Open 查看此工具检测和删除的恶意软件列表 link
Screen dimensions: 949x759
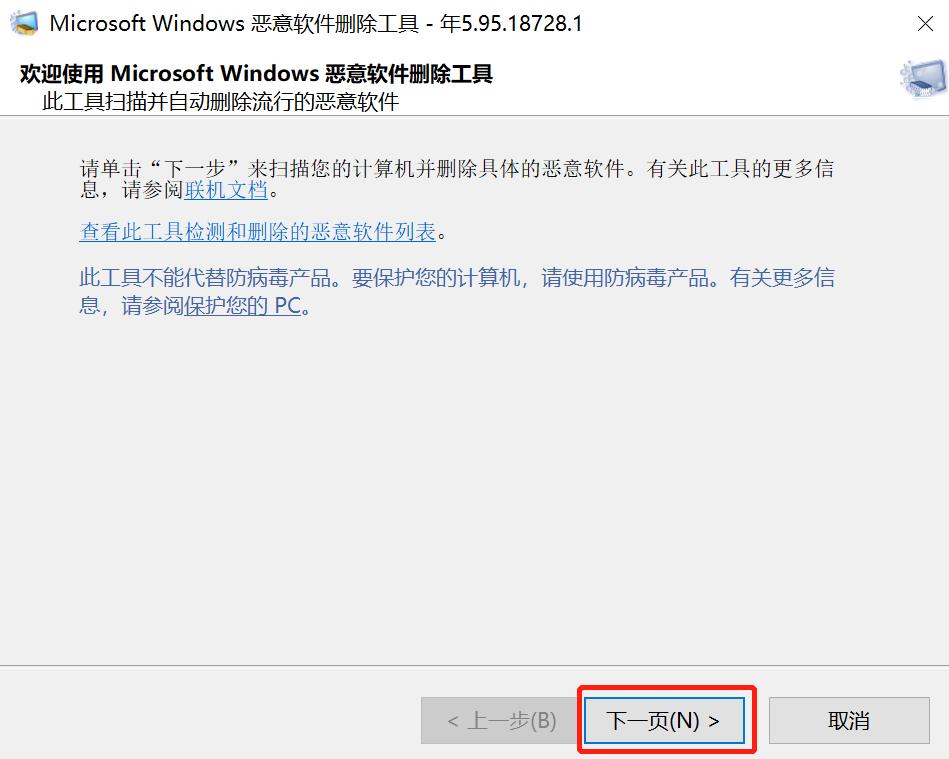[258, 231]
